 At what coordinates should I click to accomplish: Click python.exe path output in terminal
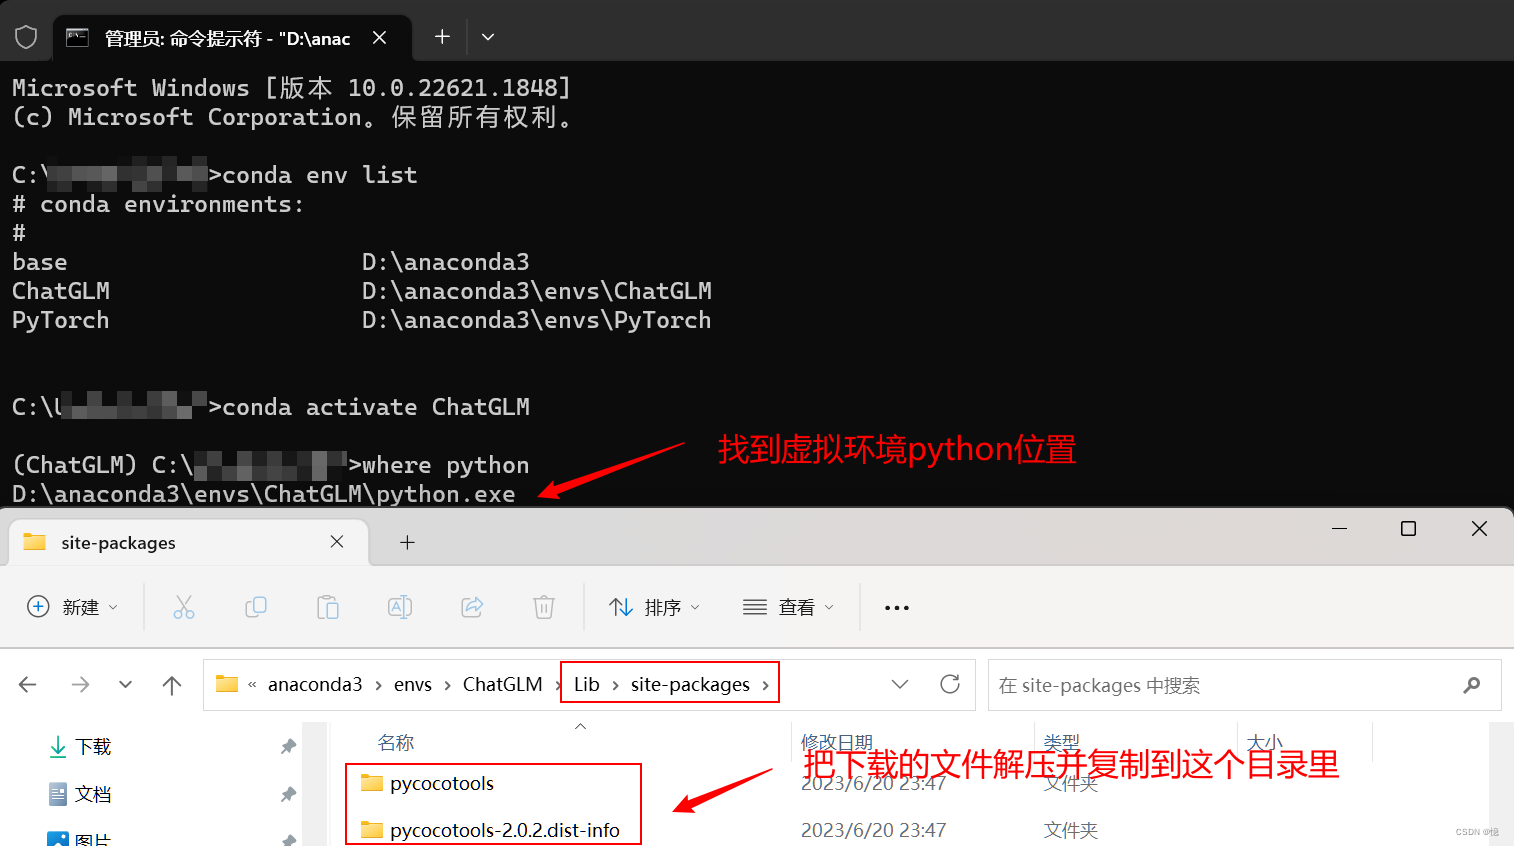[264, 494]
